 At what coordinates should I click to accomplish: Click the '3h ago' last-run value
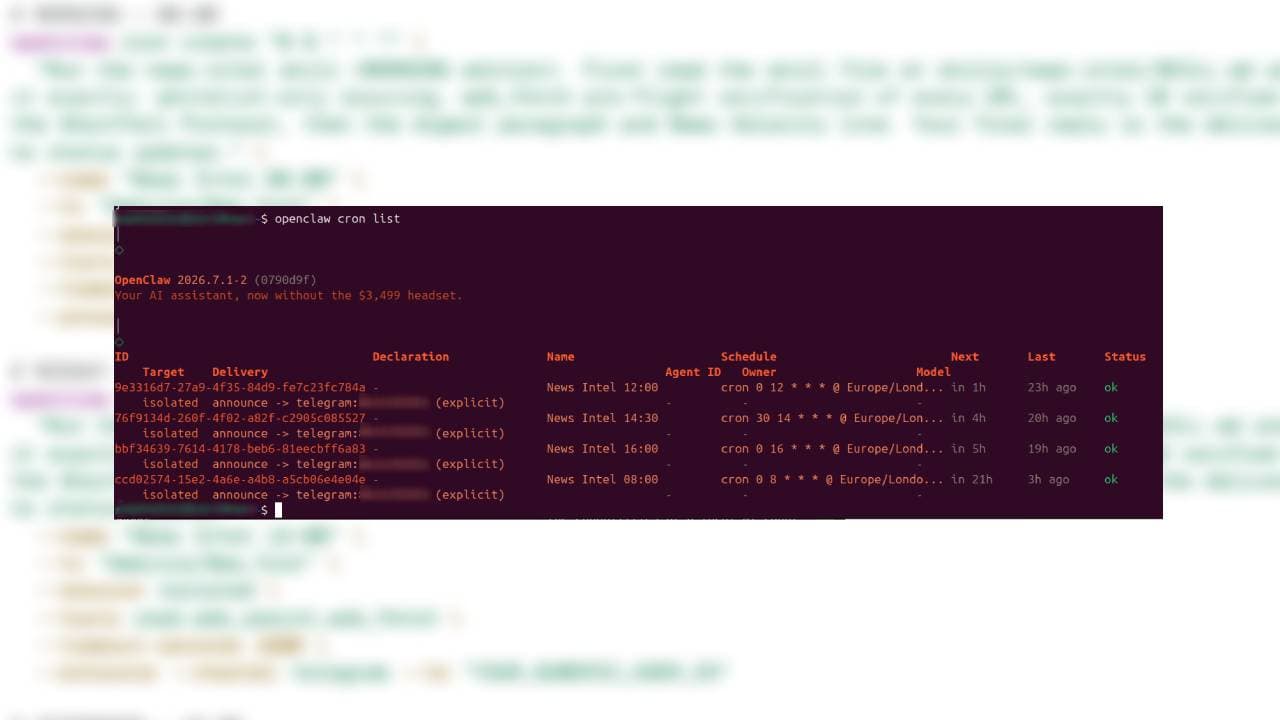coord(1049,480)
